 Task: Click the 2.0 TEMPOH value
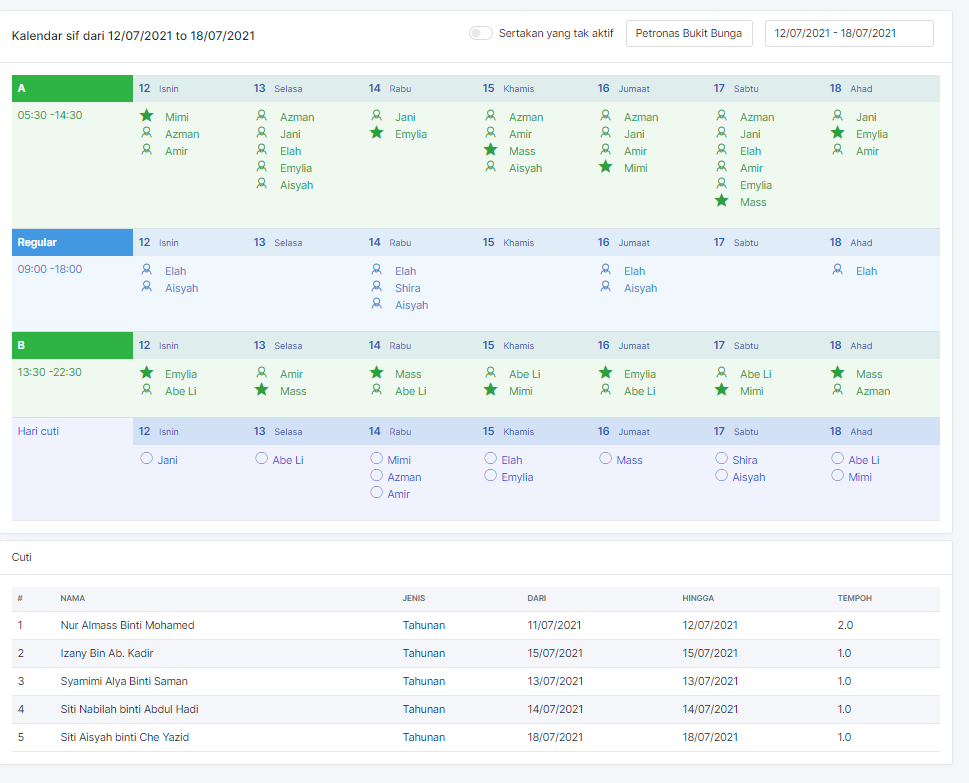(845, 625)
